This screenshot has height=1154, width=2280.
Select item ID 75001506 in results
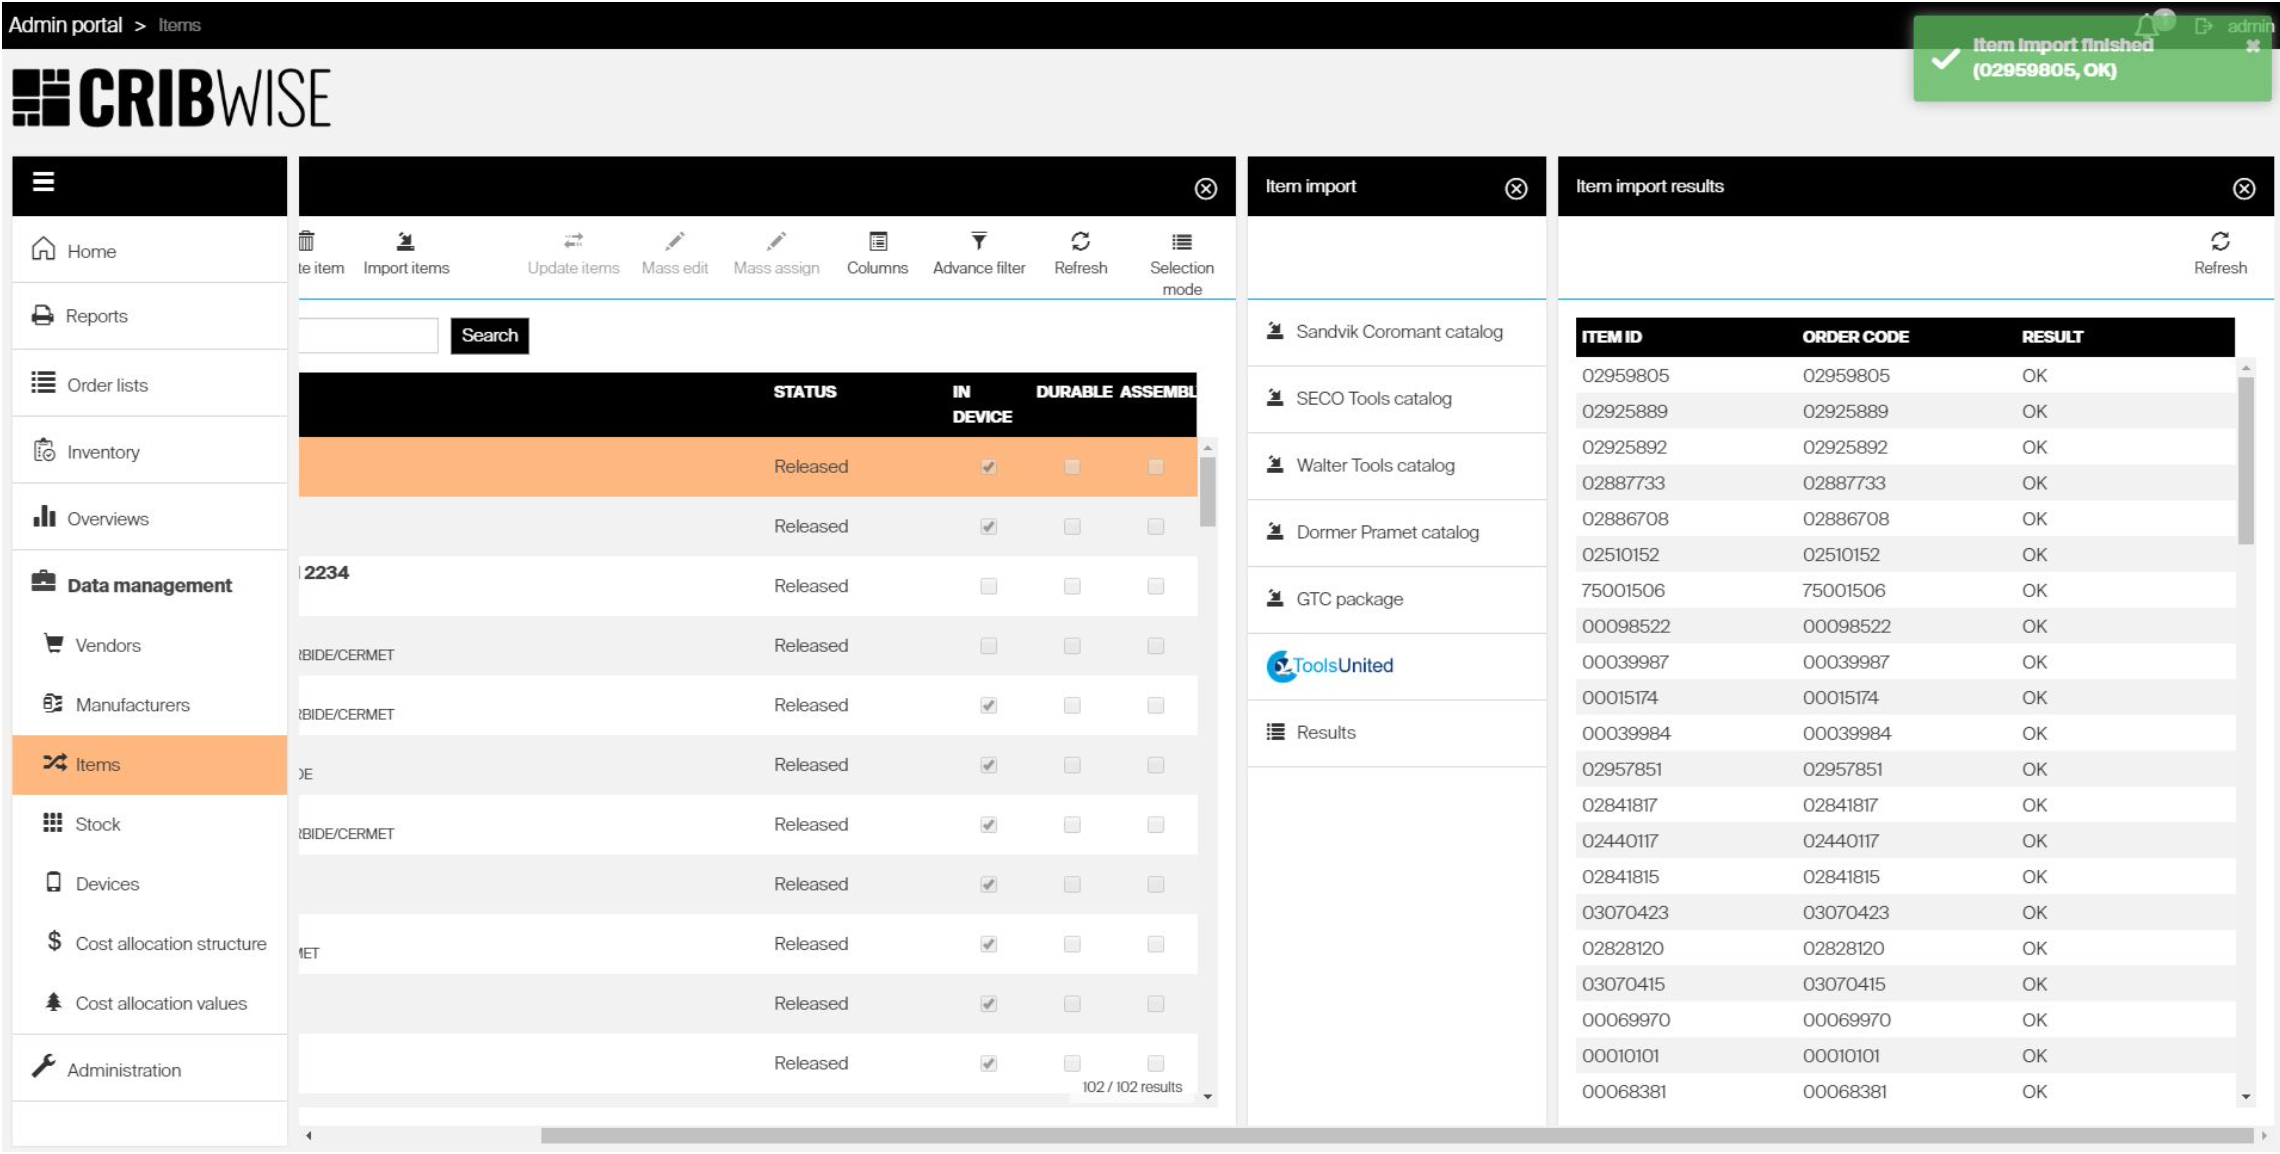click(1623, 591)
